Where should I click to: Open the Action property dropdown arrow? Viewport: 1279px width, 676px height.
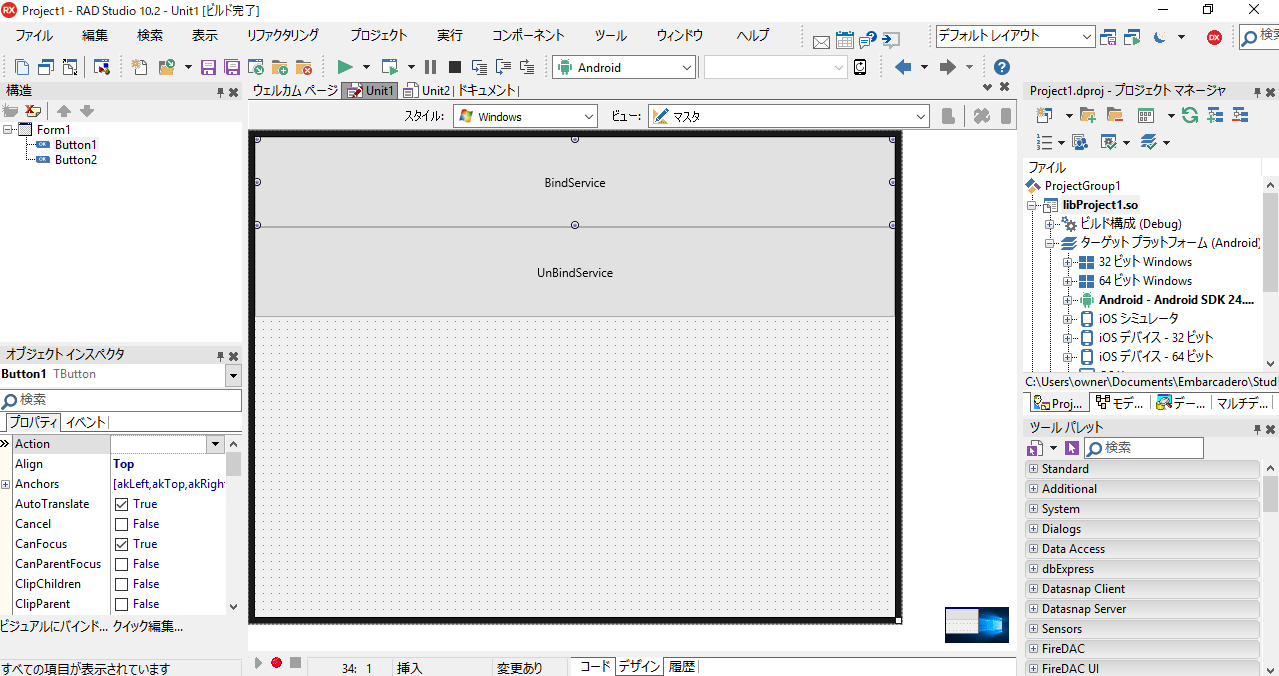point(215,444)
